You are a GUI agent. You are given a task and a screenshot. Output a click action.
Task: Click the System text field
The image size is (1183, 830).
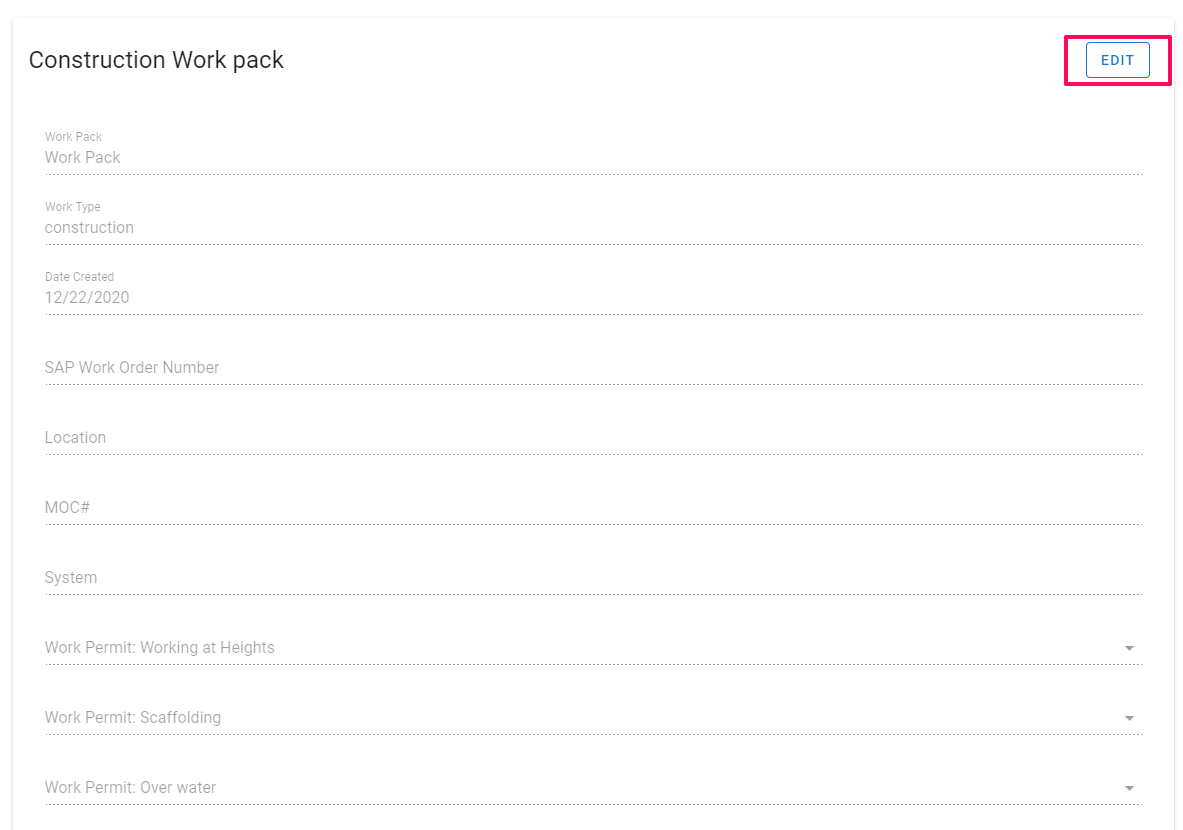[x=590, y=578]
